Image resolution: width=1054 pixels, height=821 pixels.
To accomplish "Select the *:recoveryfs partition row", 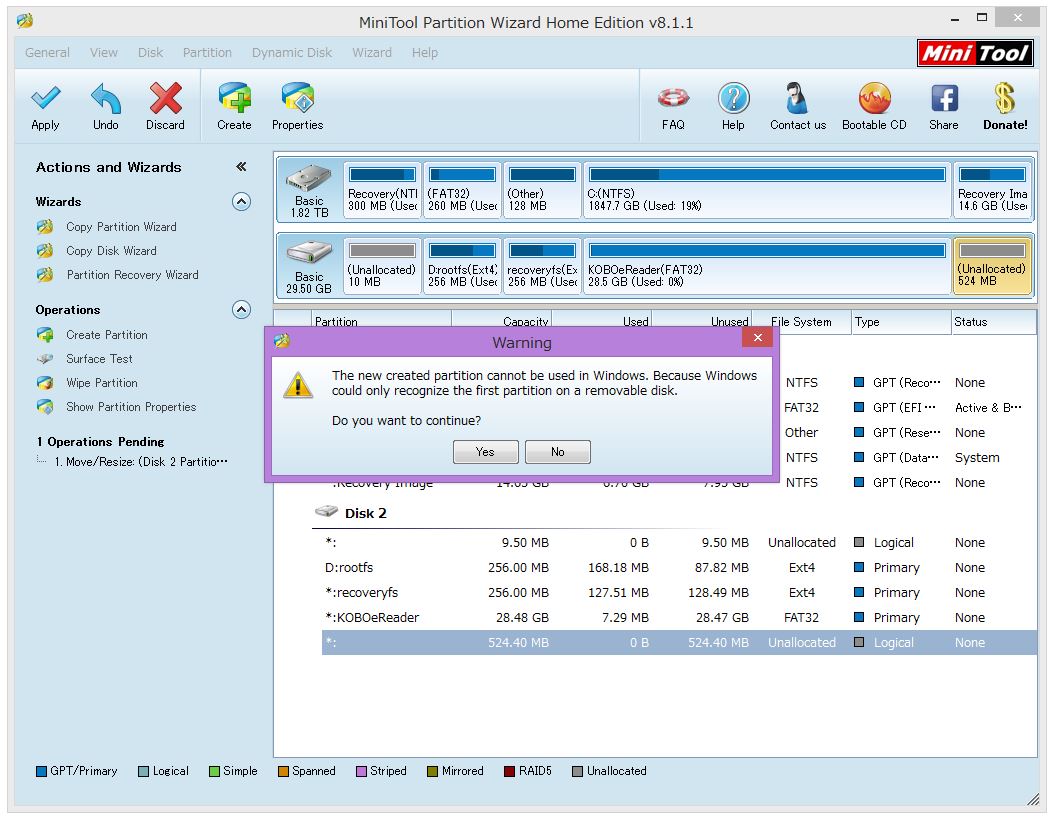I will (x=679, y=592).
